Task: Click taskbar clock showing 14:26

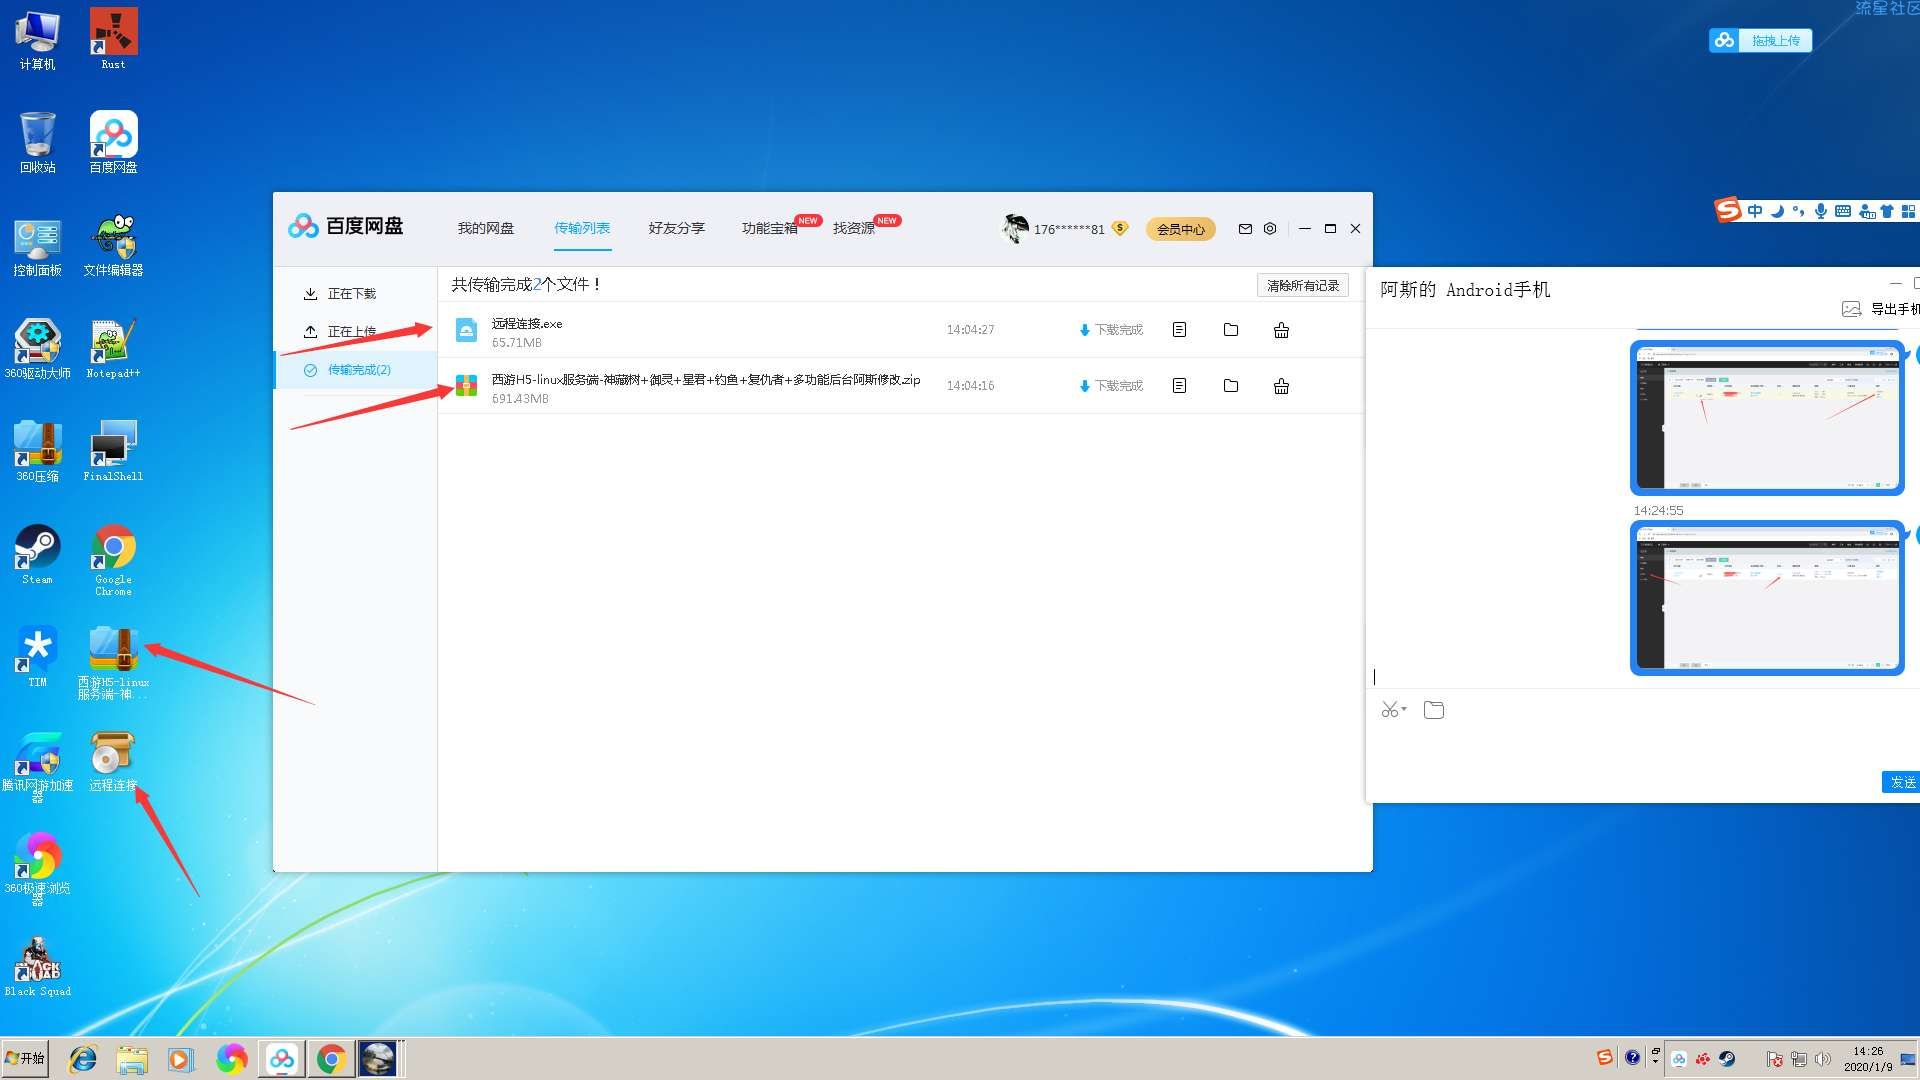Action: [x=1868, y=1059]
